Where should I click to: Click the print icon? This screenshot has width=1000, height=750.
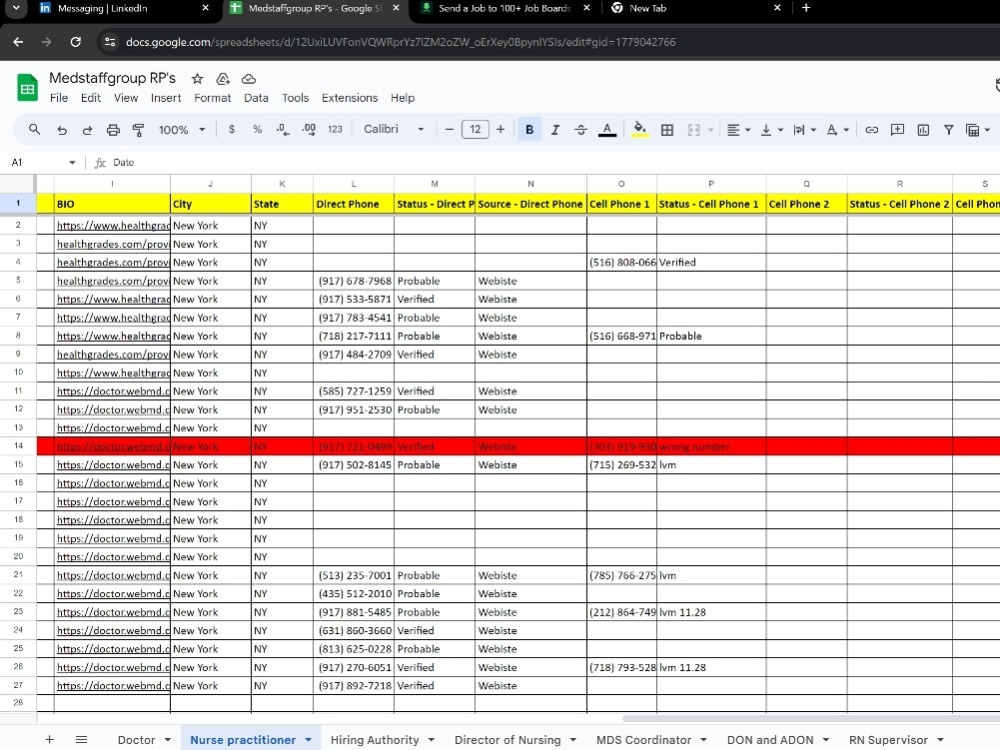click(x=111, y=129)
